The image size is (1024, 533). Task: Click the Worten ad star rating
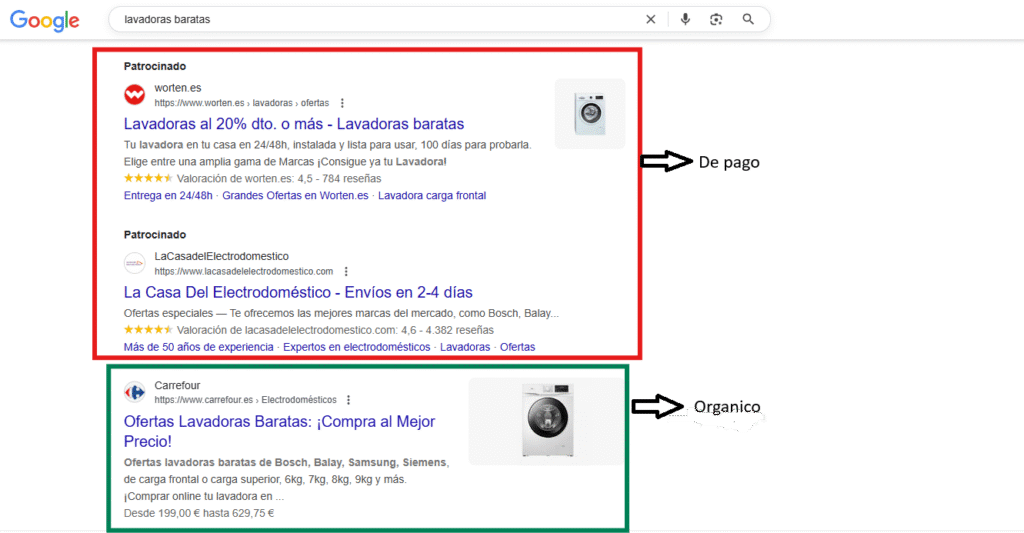click(148, 178)
